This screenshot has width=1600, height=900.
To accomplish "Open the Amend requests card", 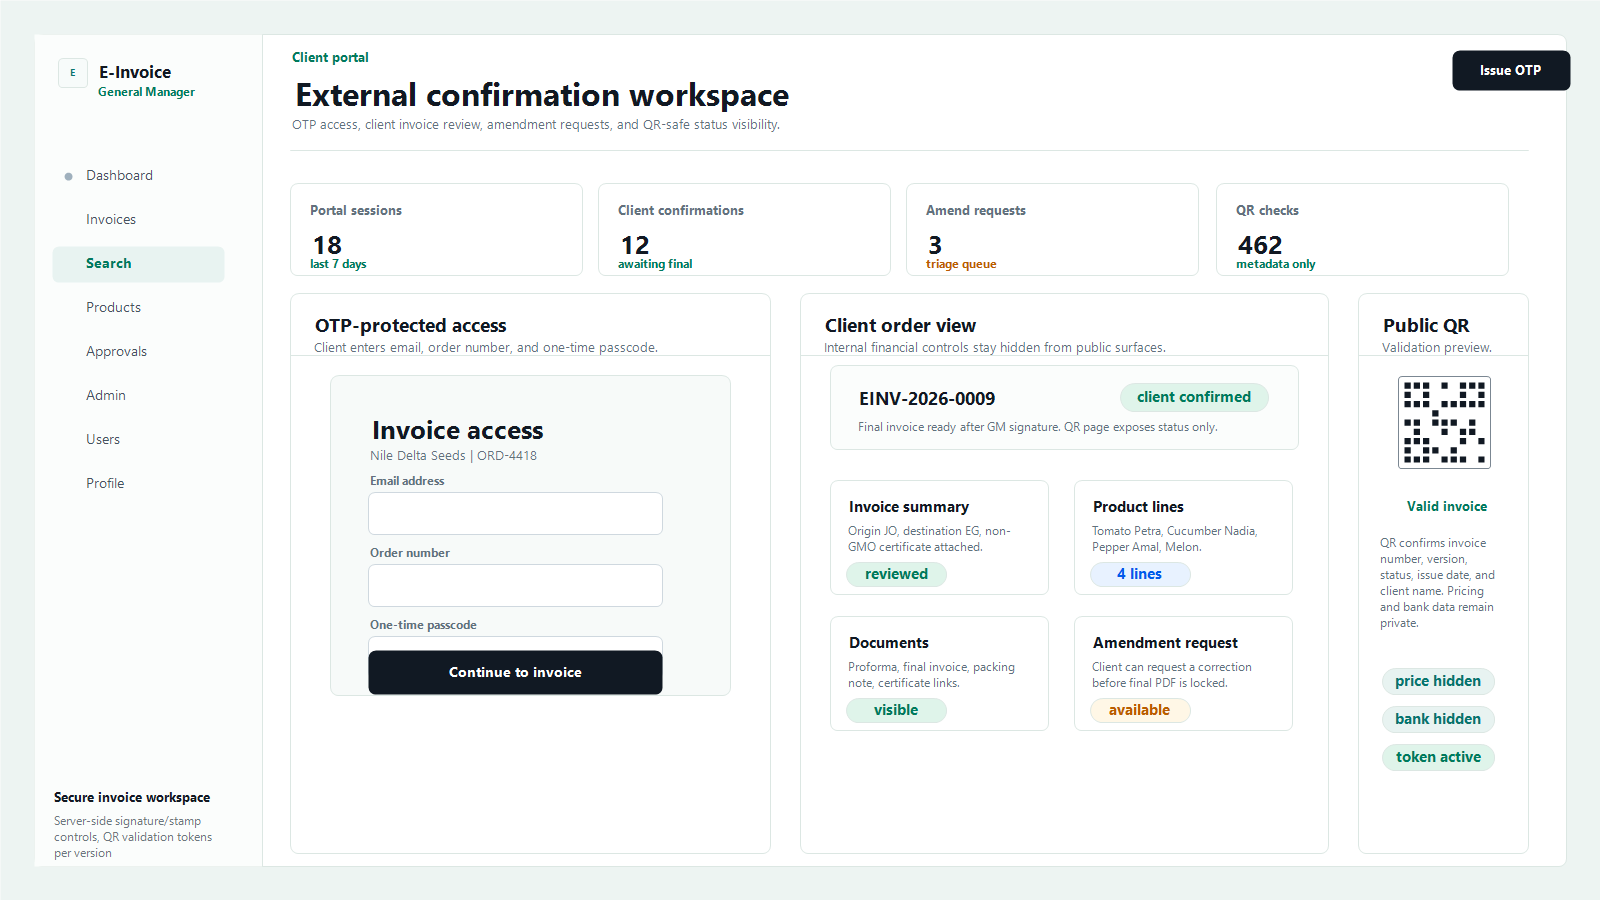I will pyautogui.click(x=1053, y=230).
